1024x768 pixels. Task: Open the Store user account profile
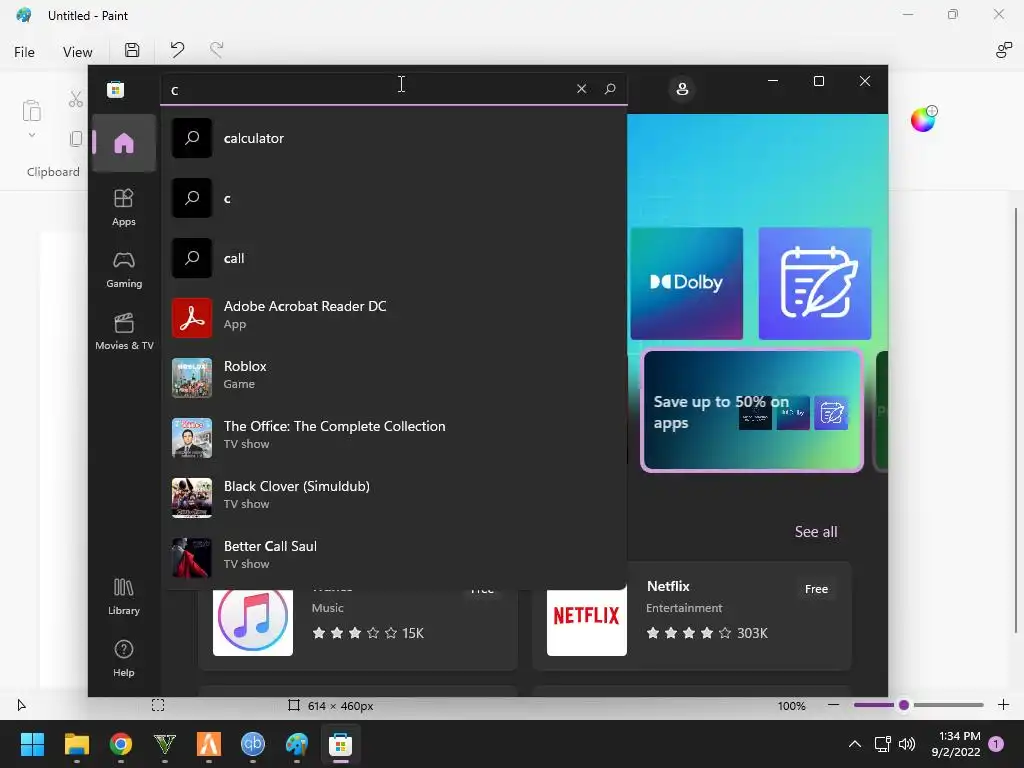pyautogui.click(x=682, y=89)
